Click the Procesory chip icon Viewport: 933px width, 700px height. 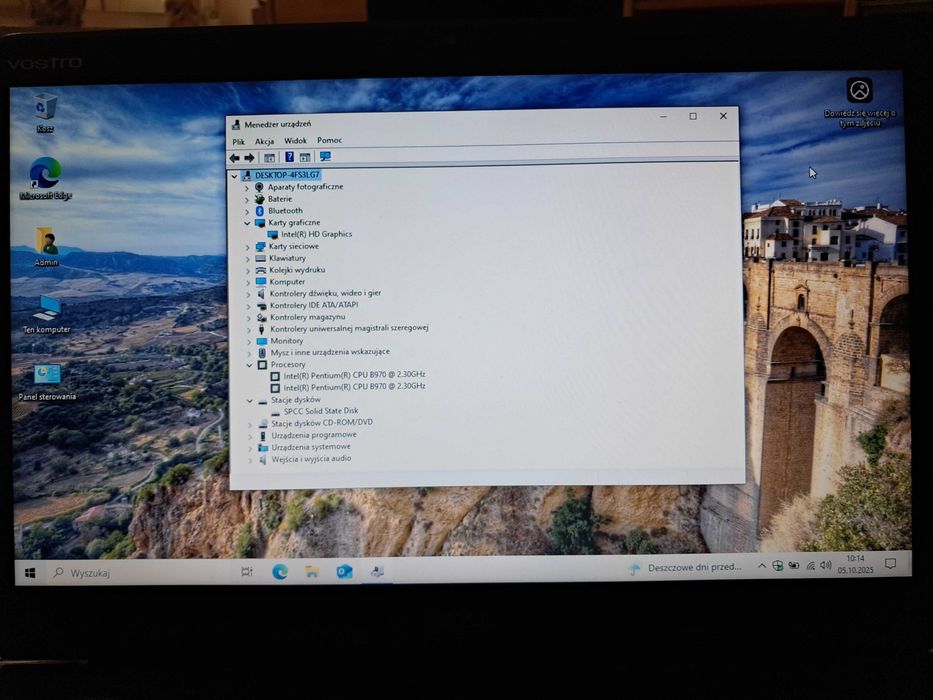pyautogui.click(x=262, y=364)
